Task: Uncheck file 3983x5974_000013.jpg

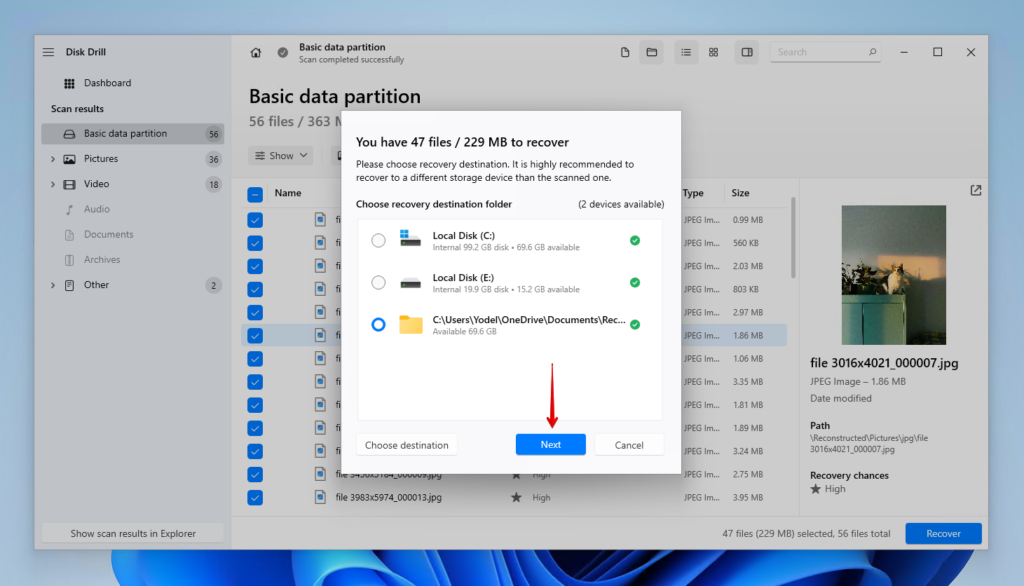Action: [x=254, y=497]
